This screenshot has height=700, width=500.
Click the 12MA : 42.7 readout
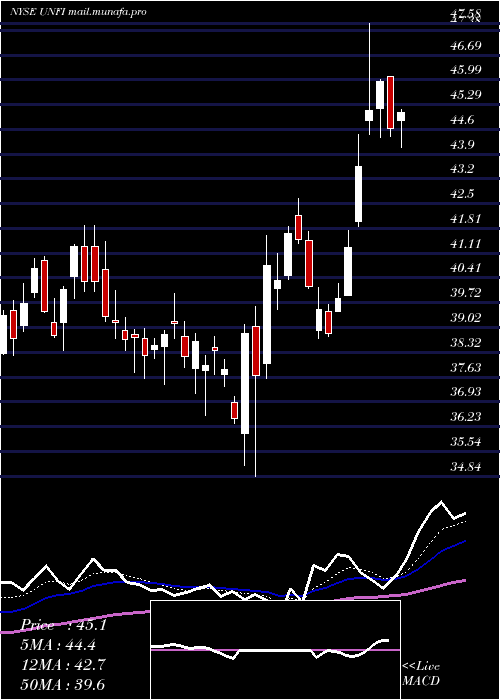point(63,665)
